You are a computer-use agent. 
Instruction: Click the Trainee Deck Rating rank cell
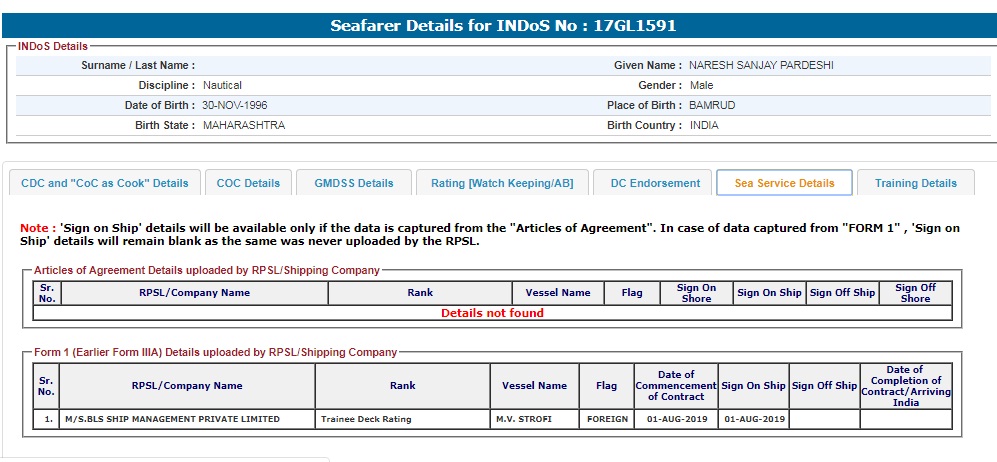pos(402,419)
